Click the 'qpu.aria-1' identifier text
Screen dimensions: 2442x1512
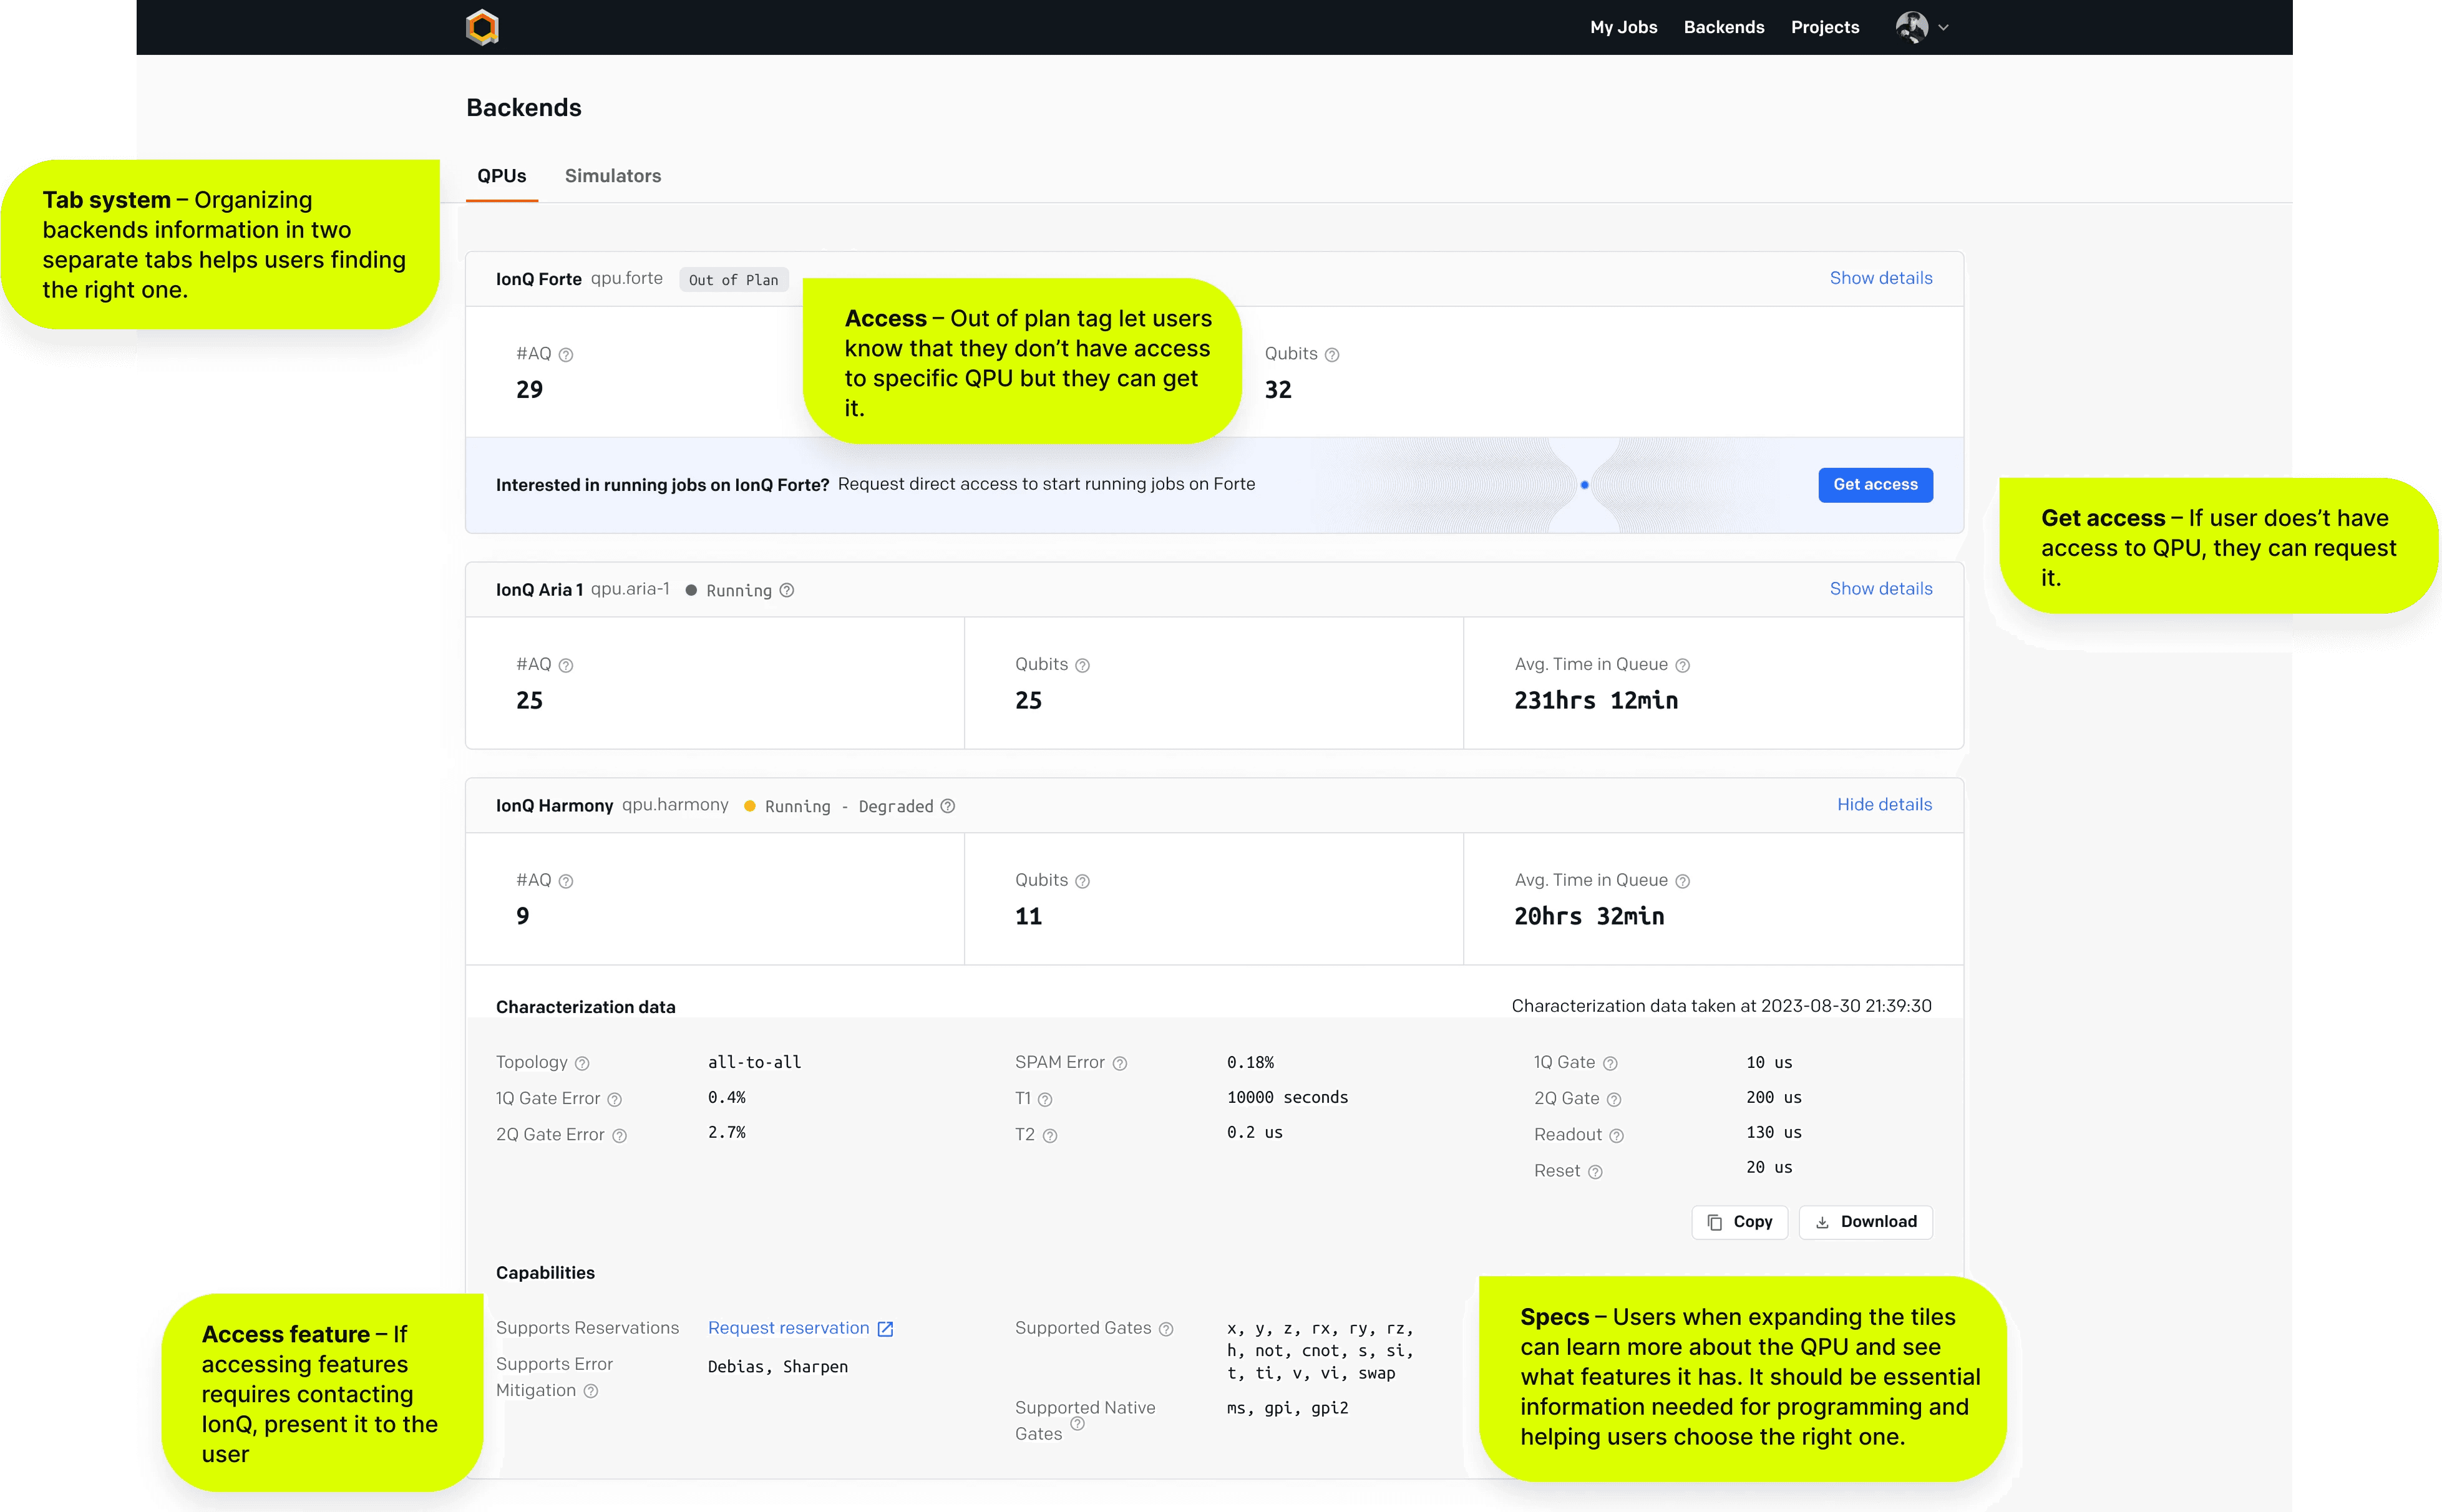click(630, 589)
